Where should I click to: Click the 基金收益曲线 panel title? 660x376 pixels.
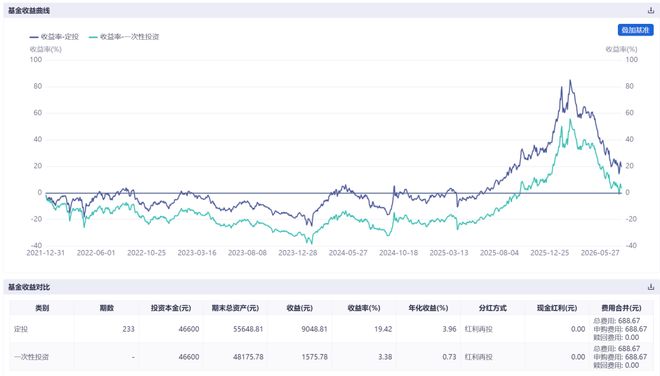29,11
